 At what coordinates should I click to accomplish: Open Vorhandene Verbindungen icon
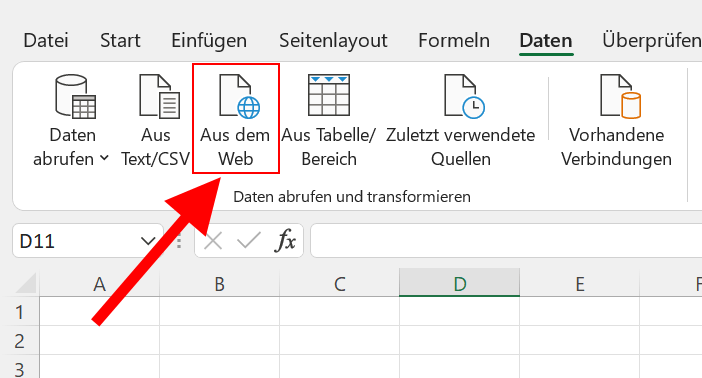click(x=621, y=96)
